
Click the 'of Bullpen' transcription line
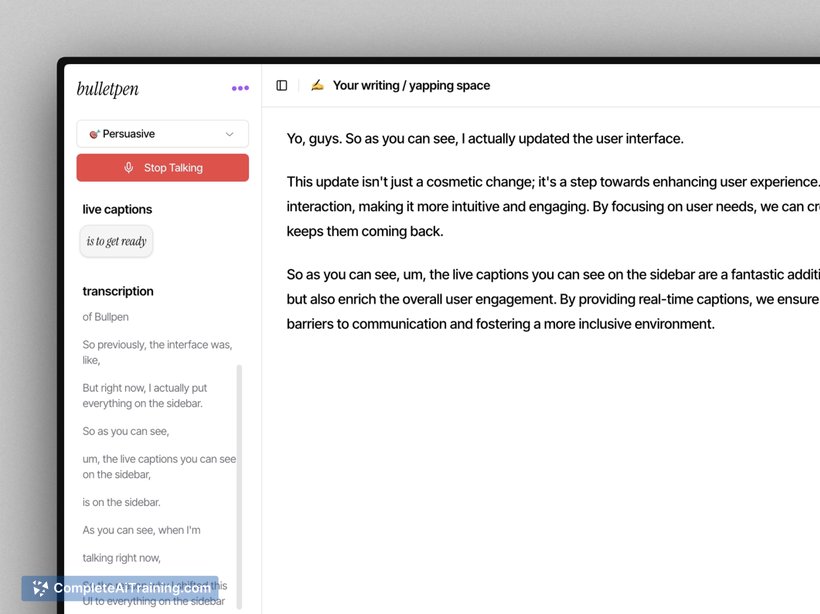point(106,317)
